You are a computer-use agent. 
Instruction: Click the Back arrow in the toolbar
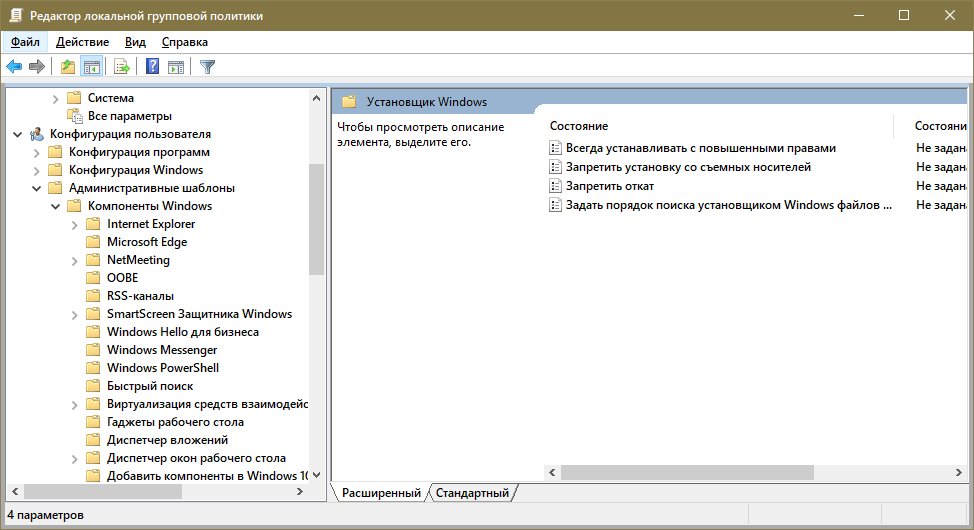(14, 67)
